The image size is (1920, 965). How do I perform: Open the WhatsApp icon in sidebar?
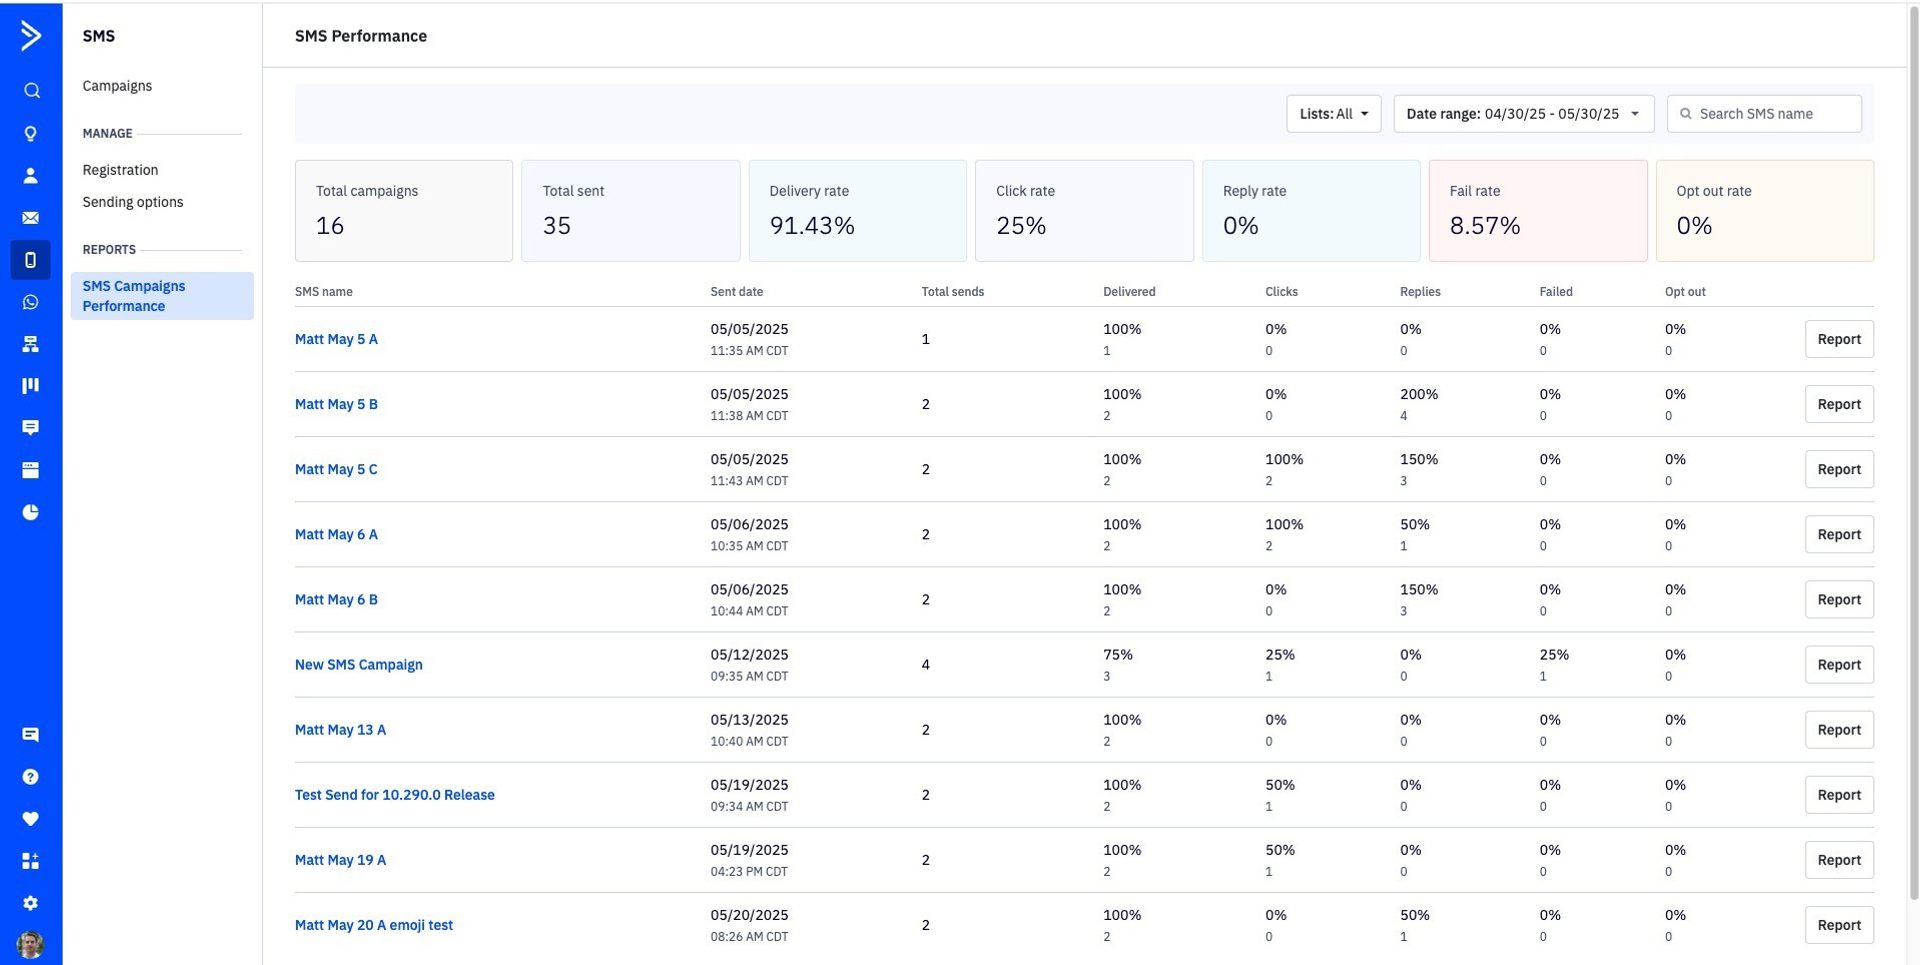pyautogui.click(x=31, y=302)
